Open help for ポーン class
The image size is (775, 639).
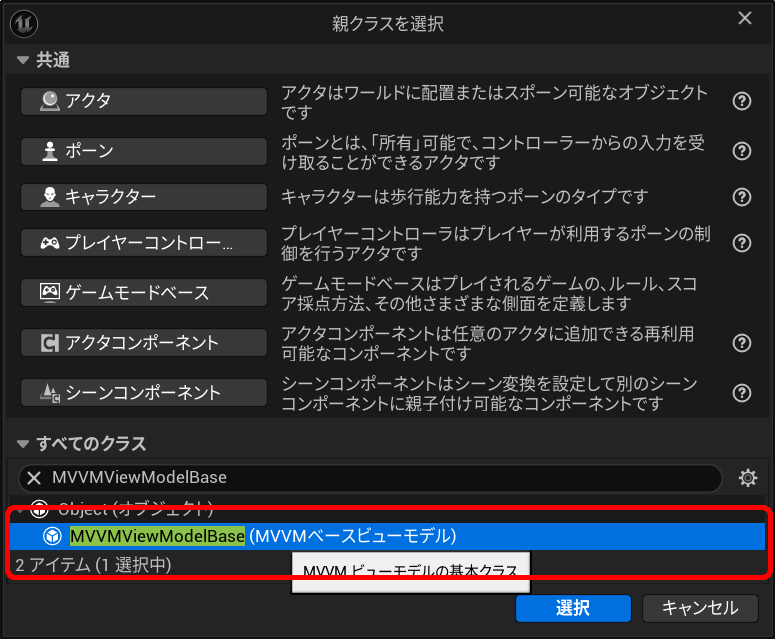tap(742, 151)
